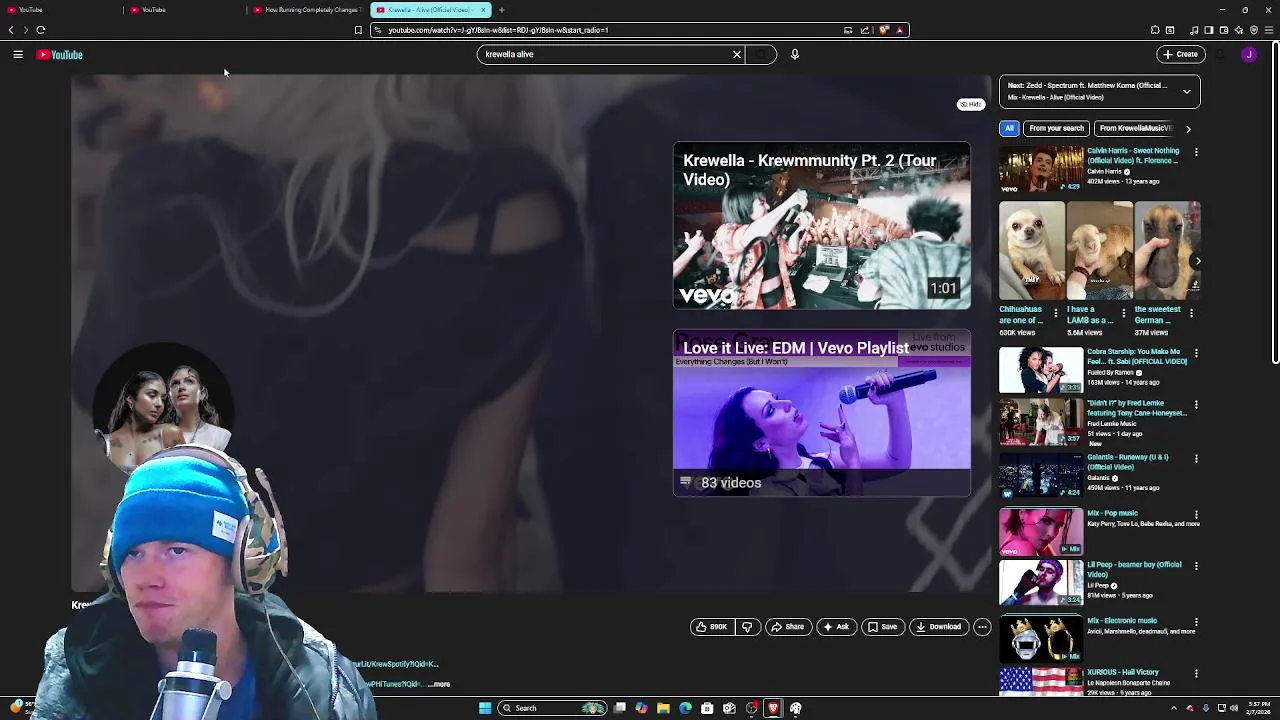Select the From your search chip
This screenshot has width=1280, height=720.
pyautogui.click(x=1056, y=128)
